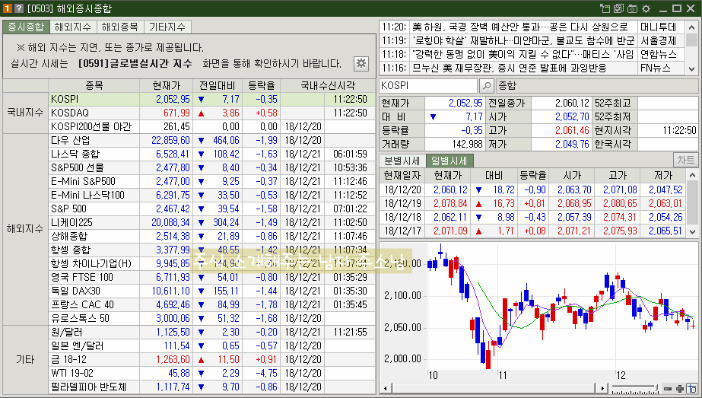Select the 프랑스 CAC 40 row
The width and height of the screenshot is (702, 398).
[212, 304]
